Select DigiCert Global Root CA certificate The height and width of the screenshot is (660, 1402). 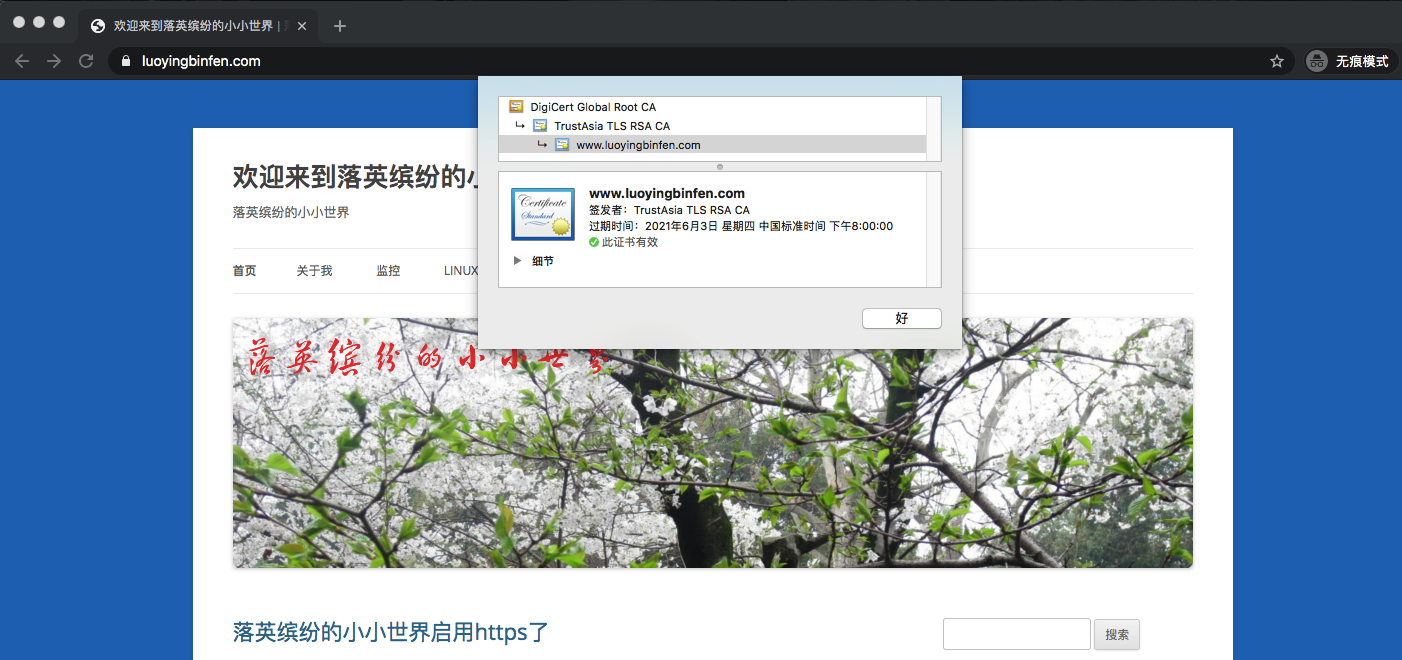point(593,107)
